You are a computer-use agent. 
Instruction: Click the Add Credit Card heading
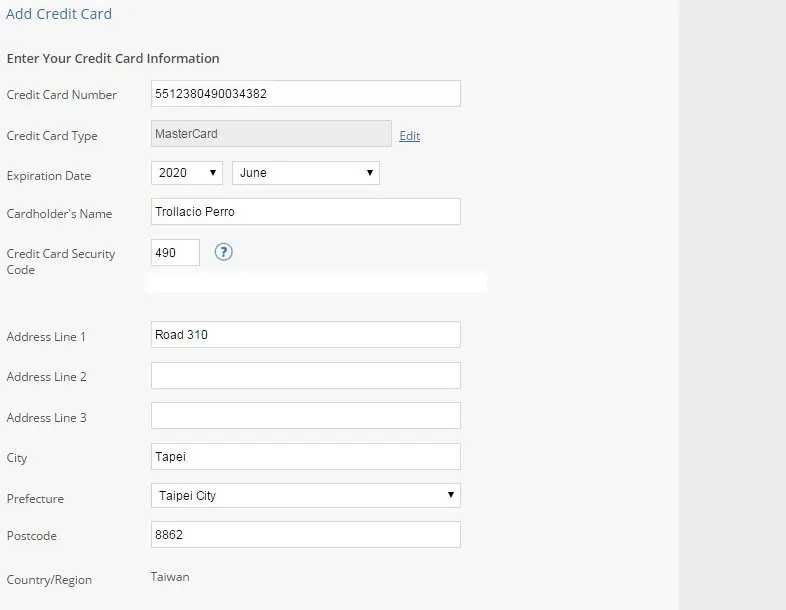tap(59, 14)
